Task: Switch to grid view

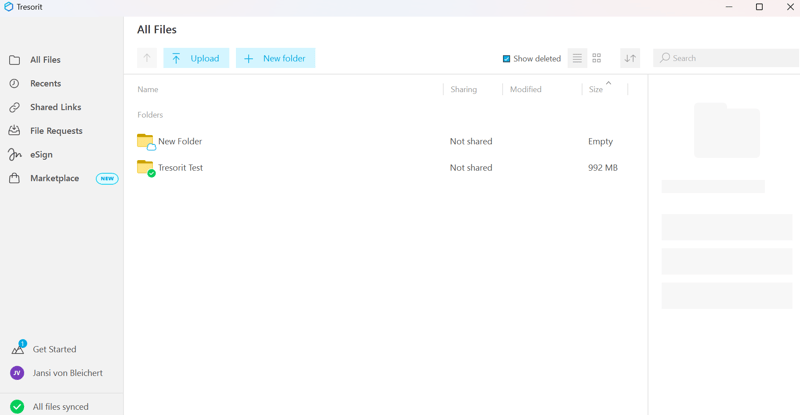Action: coord(596,58)
